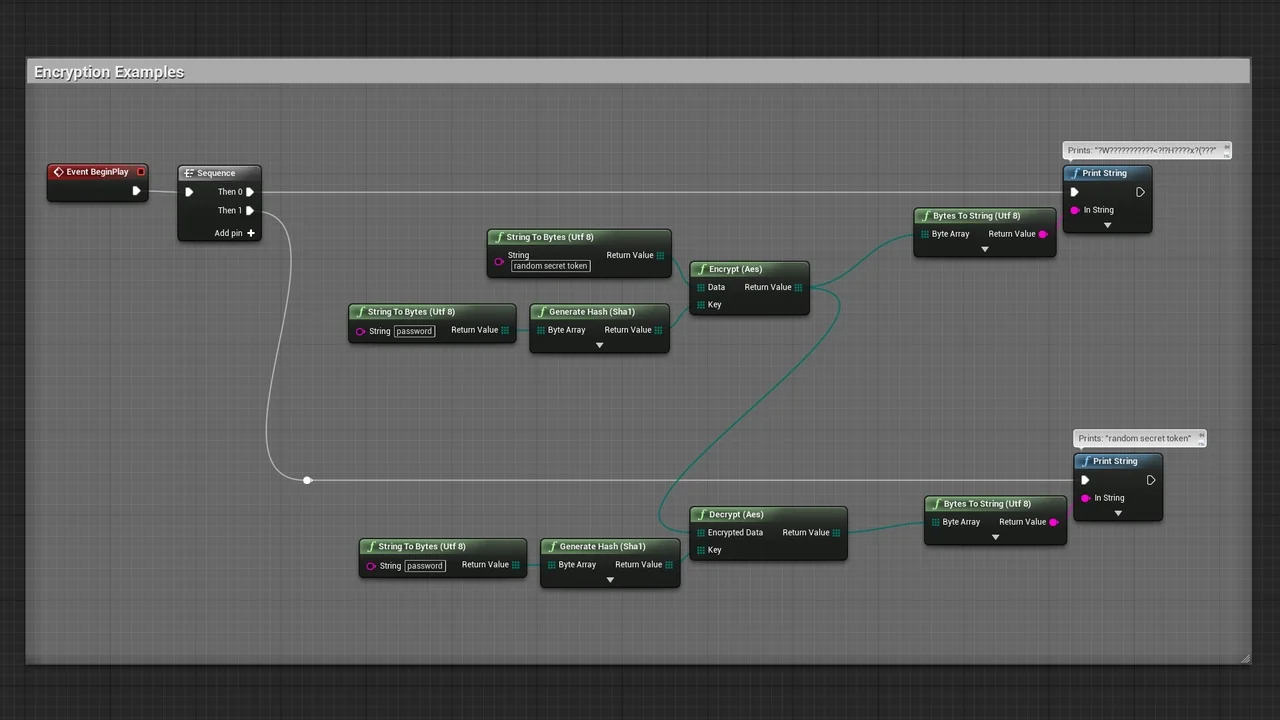Click Event BeginPlay's white execution output pin
This screenshot has width=1280, height=720.
tap(137, 191)
